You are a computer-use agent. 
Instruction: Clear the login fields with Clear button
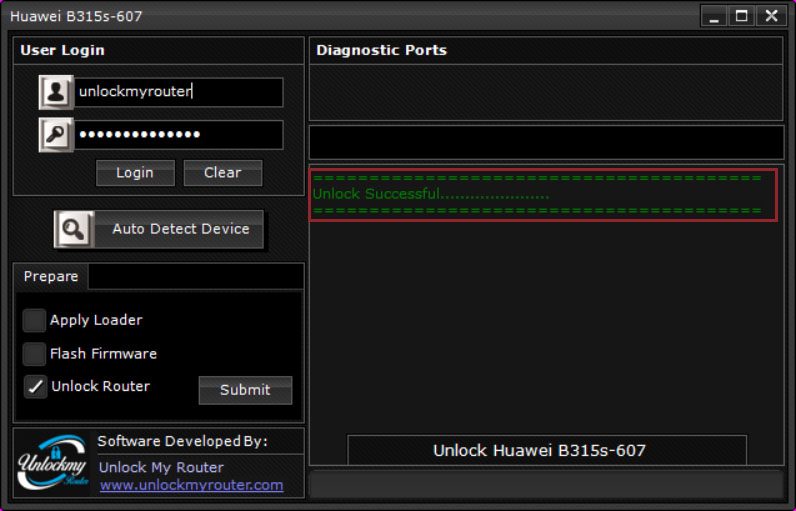click(x=223, y=173)
